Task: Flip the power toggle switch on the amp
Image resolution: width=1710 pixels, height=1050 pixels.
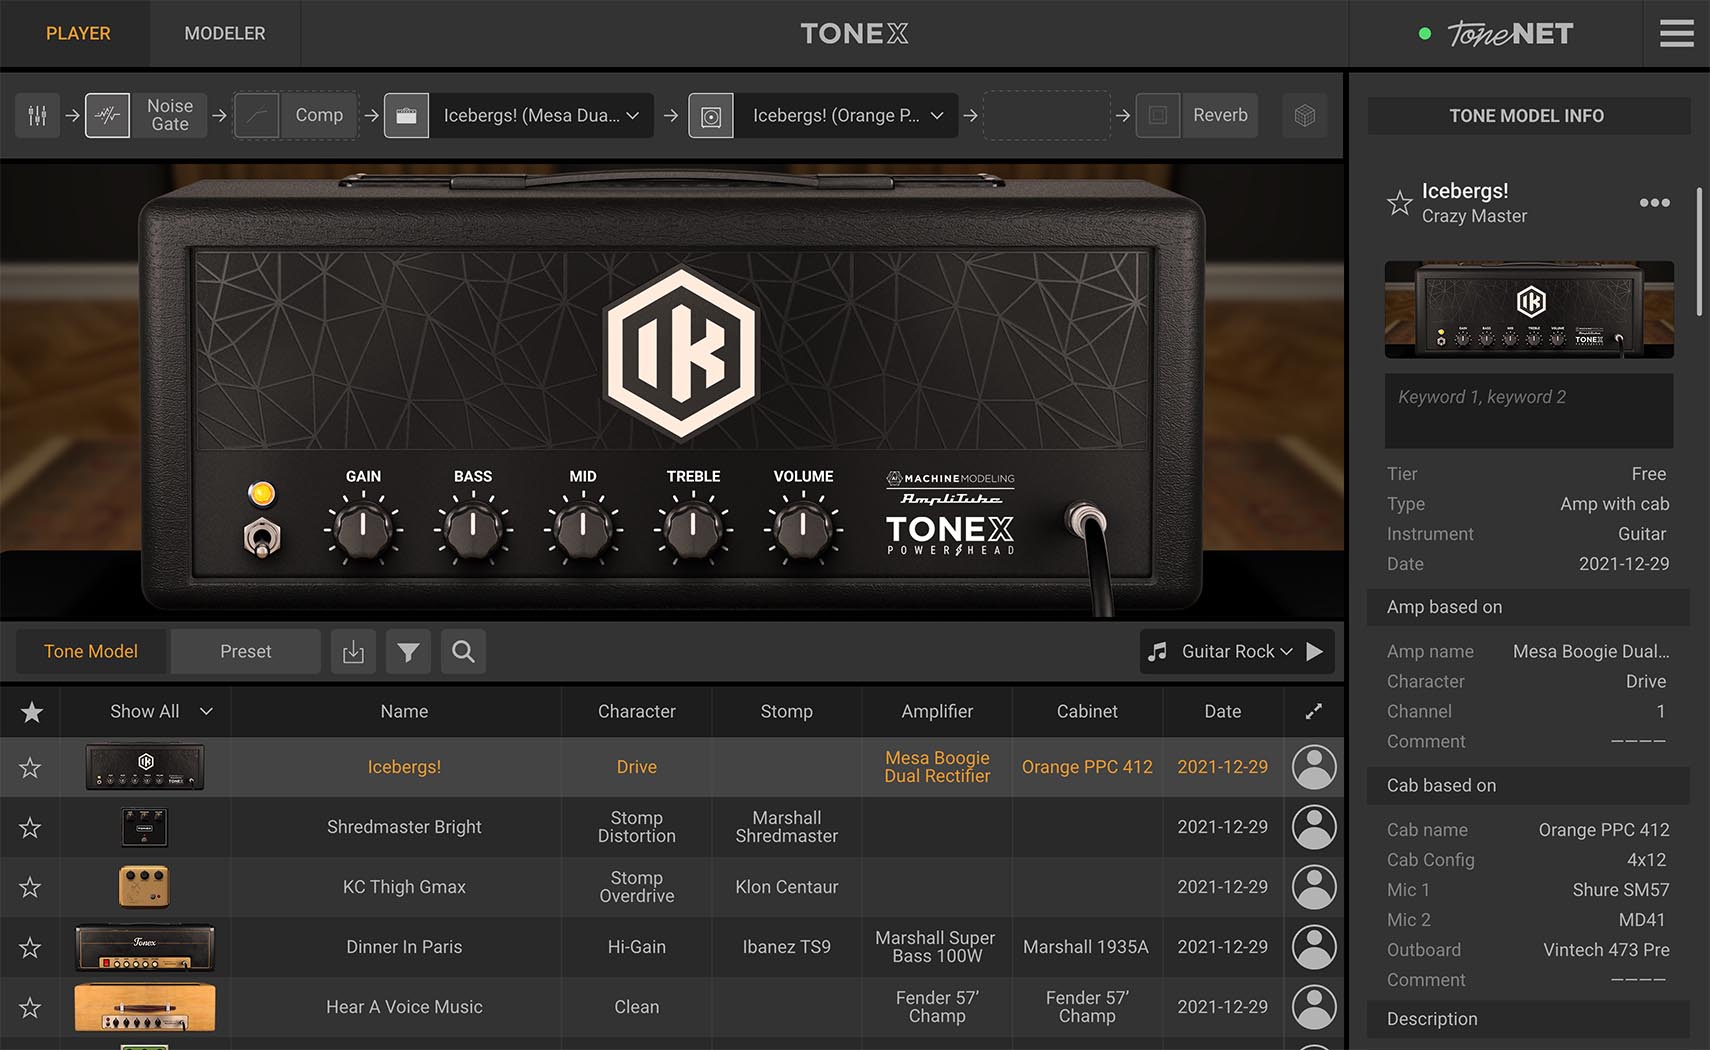Action: (x=262, y=537)
